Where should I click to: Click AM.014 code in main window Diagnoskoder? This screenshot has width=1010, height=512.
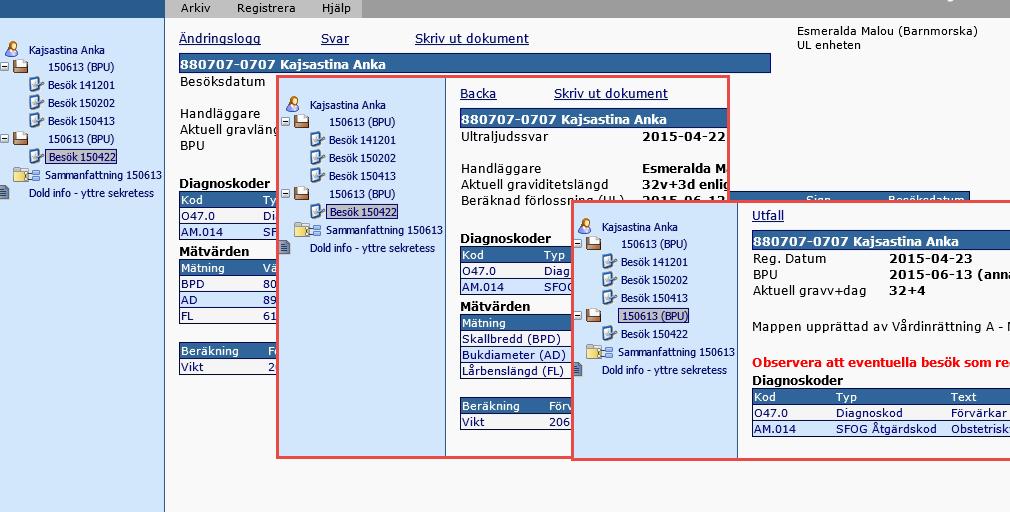202,232
